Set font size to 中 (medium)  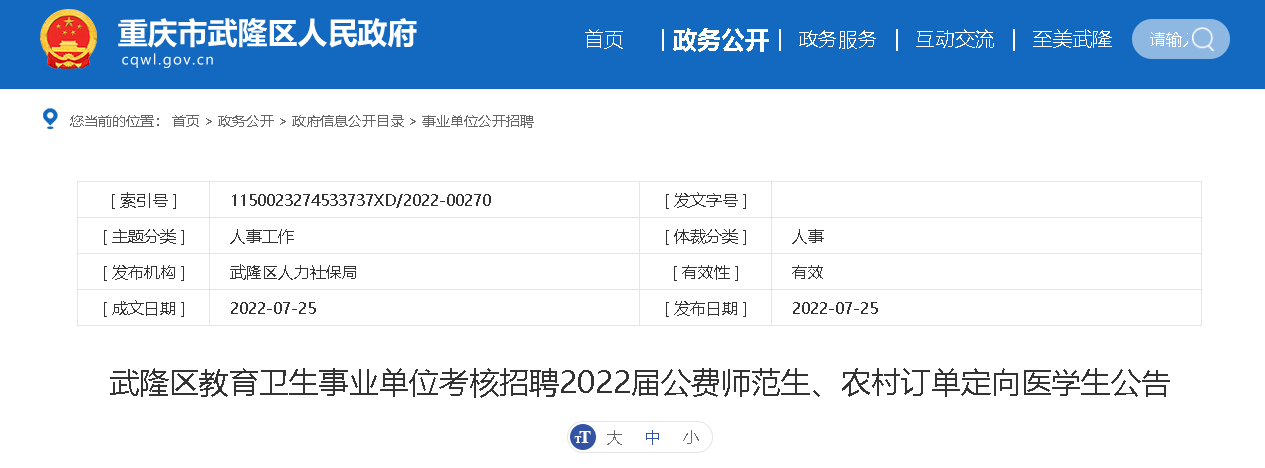coord(652,437)
